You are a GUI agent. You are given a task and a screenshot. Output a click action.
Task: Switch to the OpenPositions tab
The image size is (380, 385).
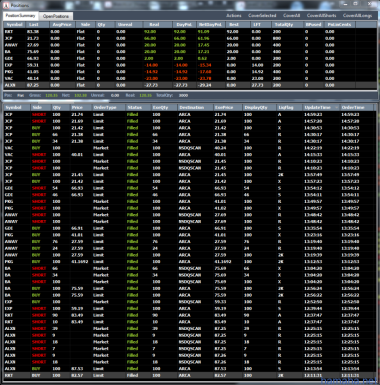click(x=56, y=16)
